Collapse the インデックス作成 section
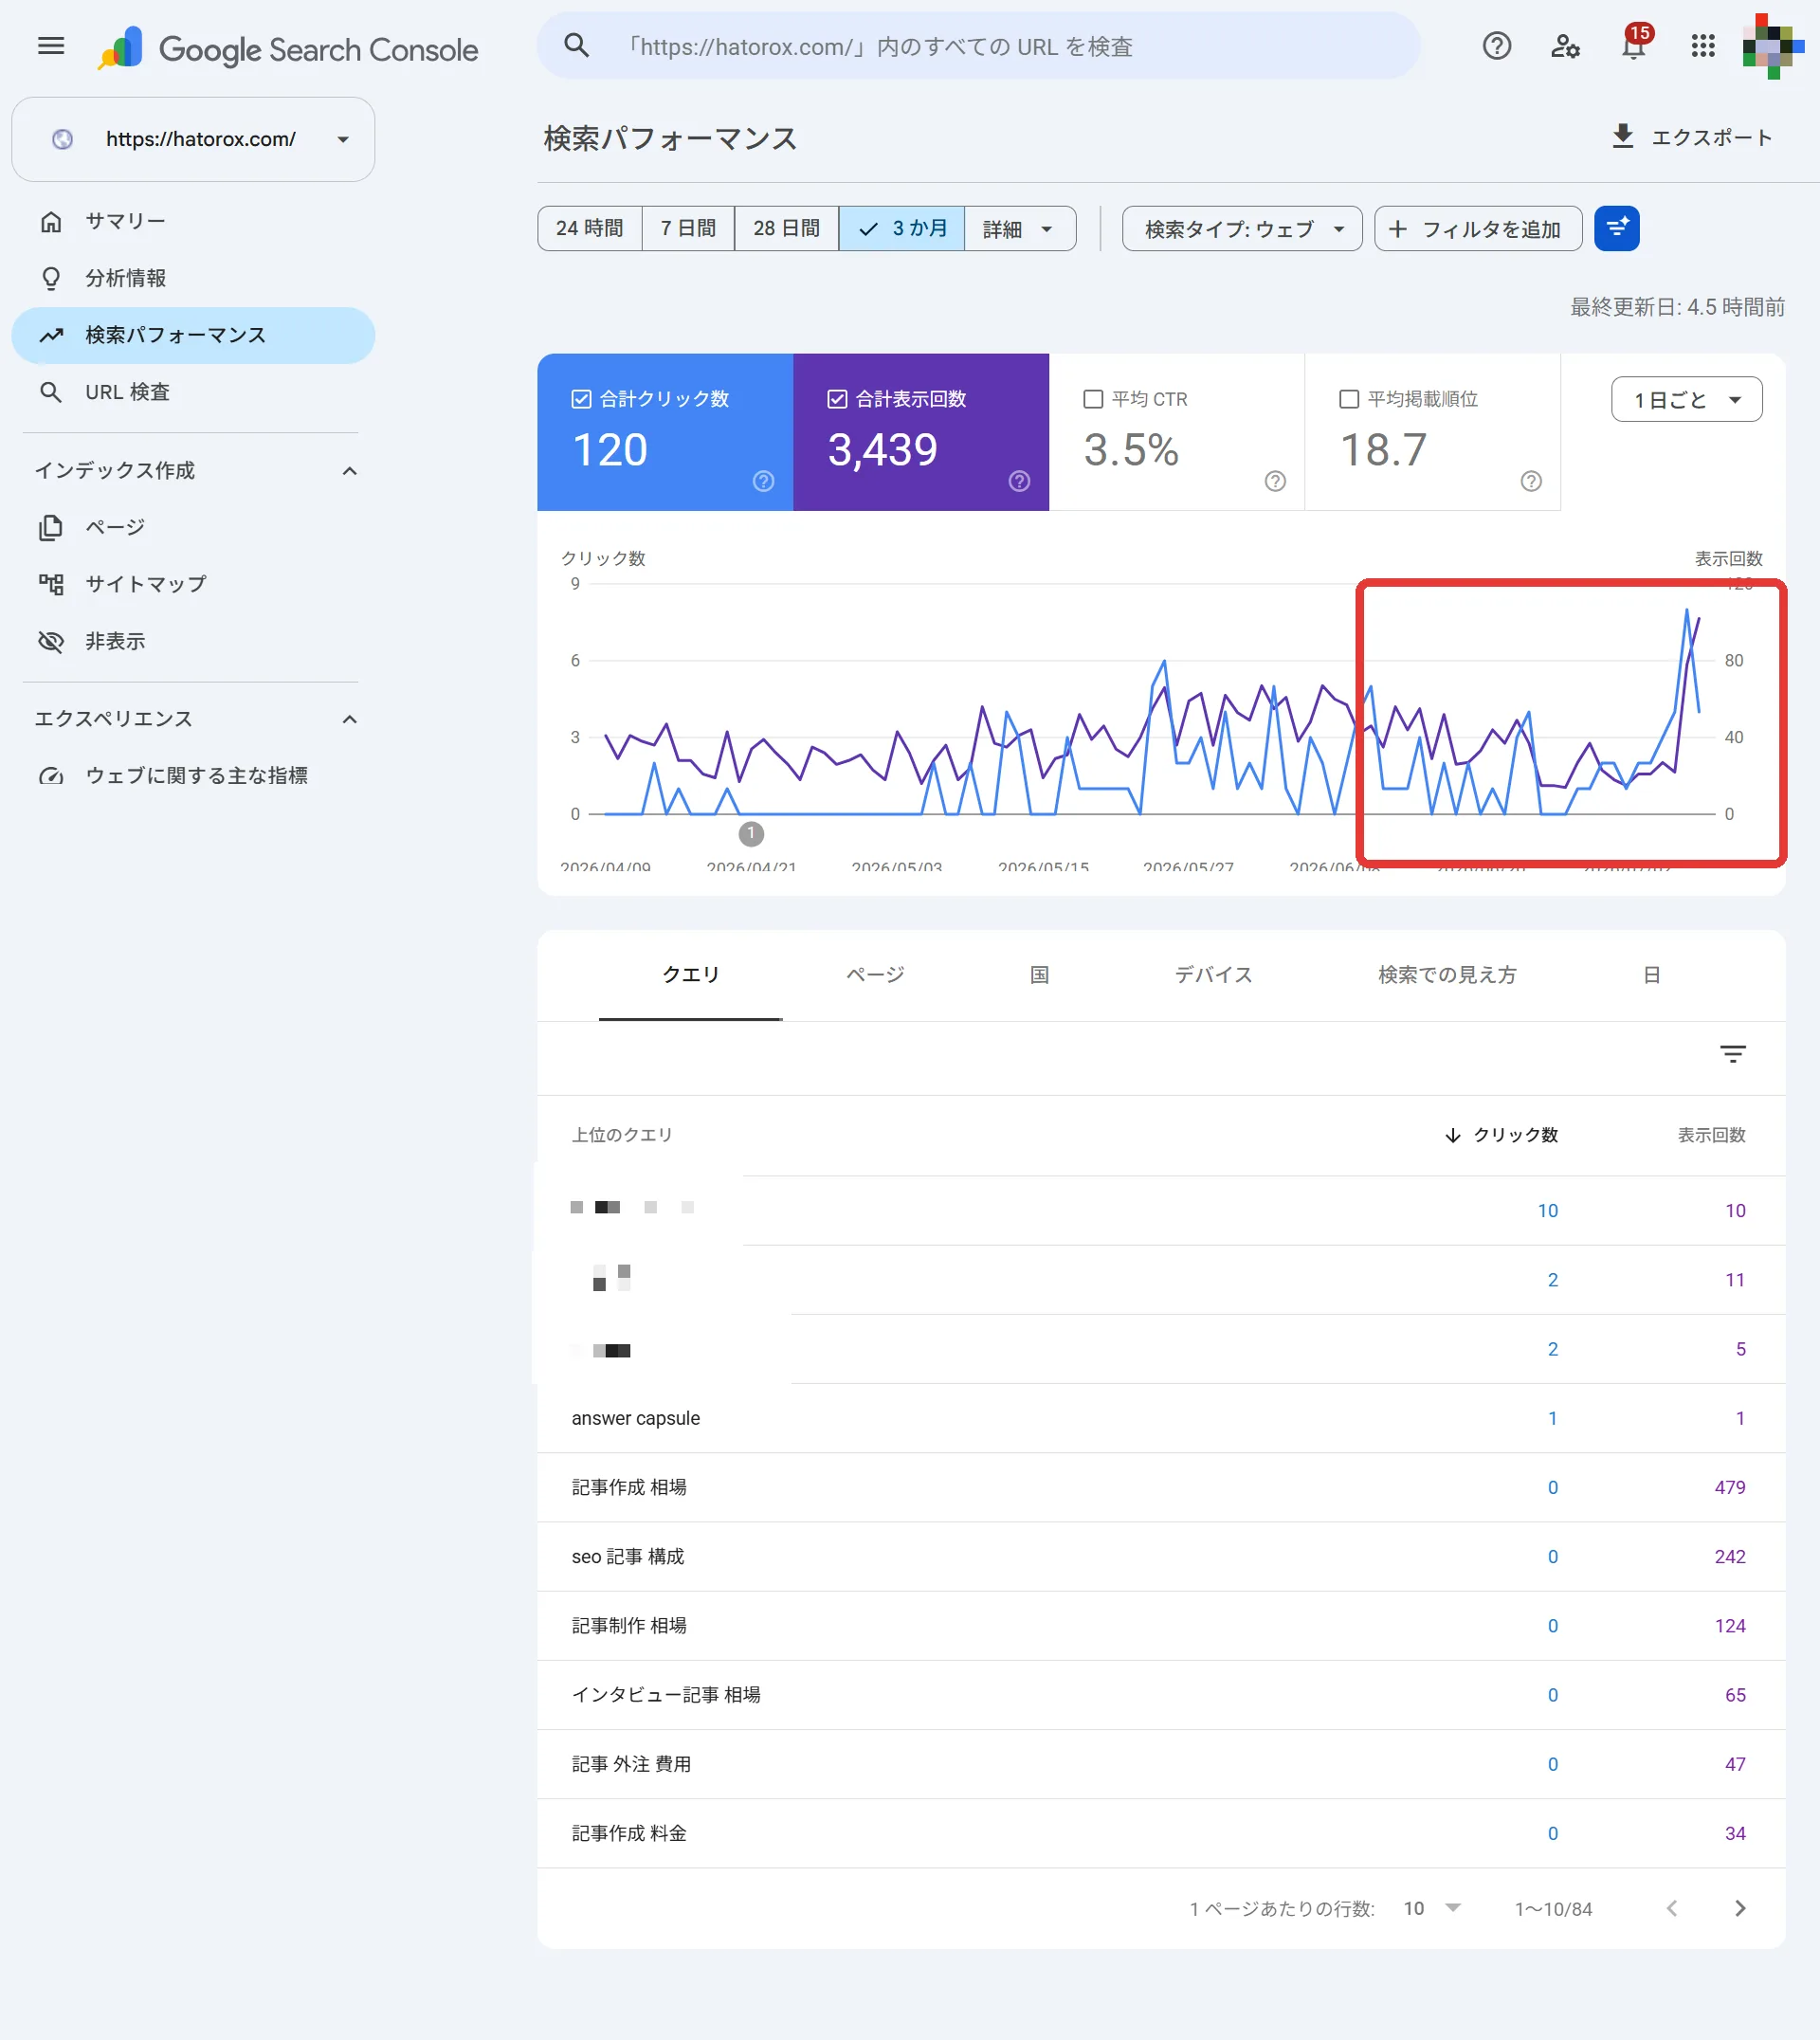This screenshot has height=2040, width=1820. click(x=349, y=470)
